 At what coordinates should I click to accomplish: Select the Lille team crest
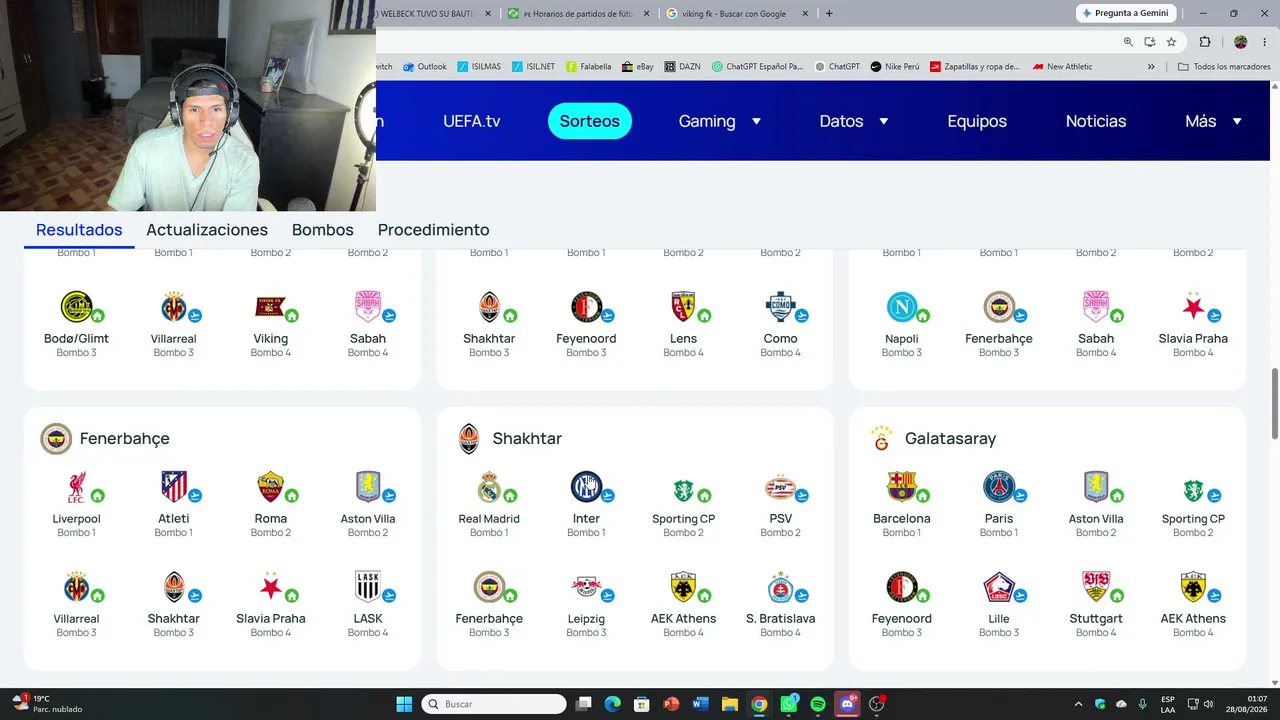click(x=998, y=587)
